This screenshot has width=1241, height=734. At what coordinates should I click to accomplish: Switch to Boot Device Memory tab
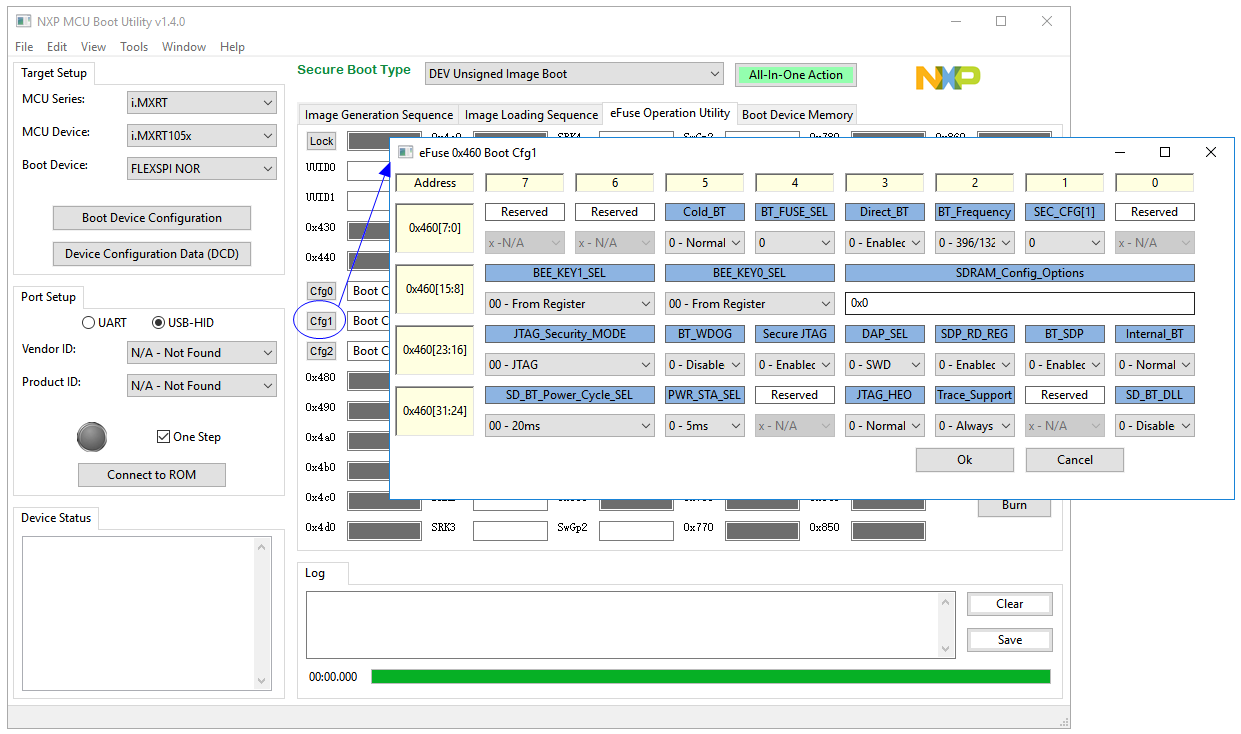[797, 115]
